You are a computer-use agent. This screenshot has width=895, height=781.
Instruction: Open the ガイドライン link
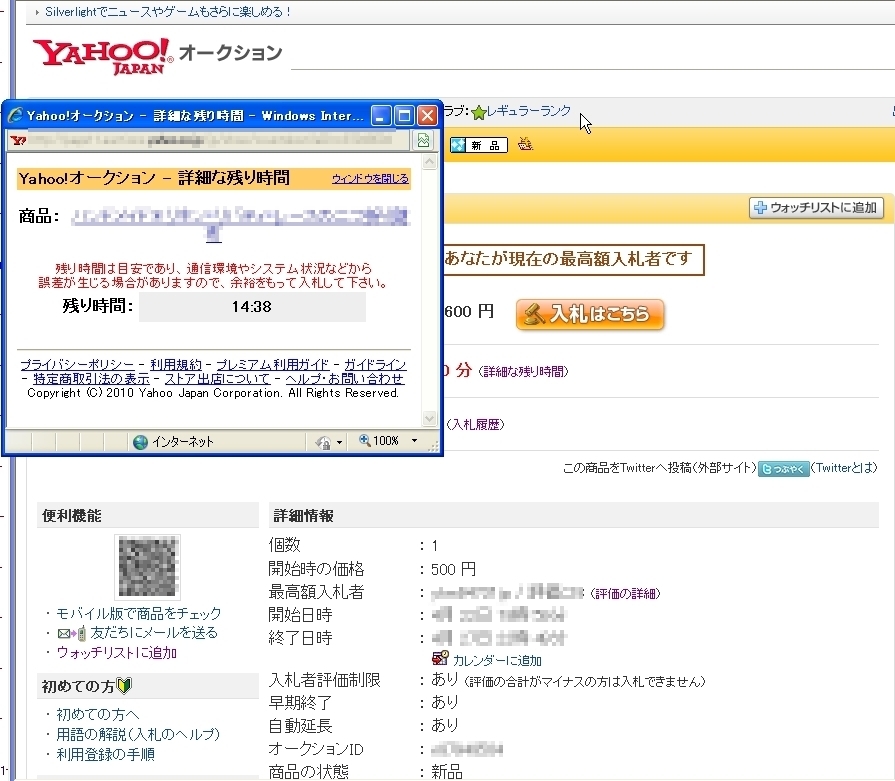tap(375, 364)
